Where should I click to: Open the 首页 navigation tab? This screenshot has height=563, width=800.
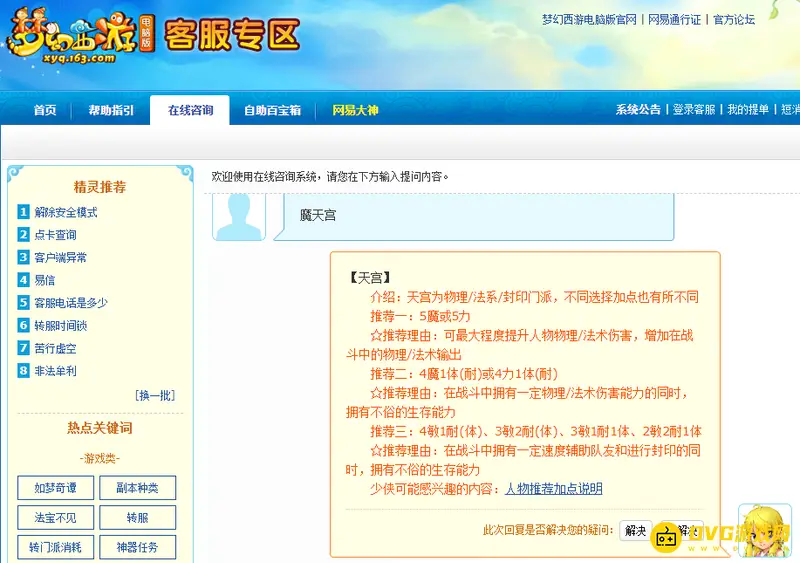tap(45, 110)
